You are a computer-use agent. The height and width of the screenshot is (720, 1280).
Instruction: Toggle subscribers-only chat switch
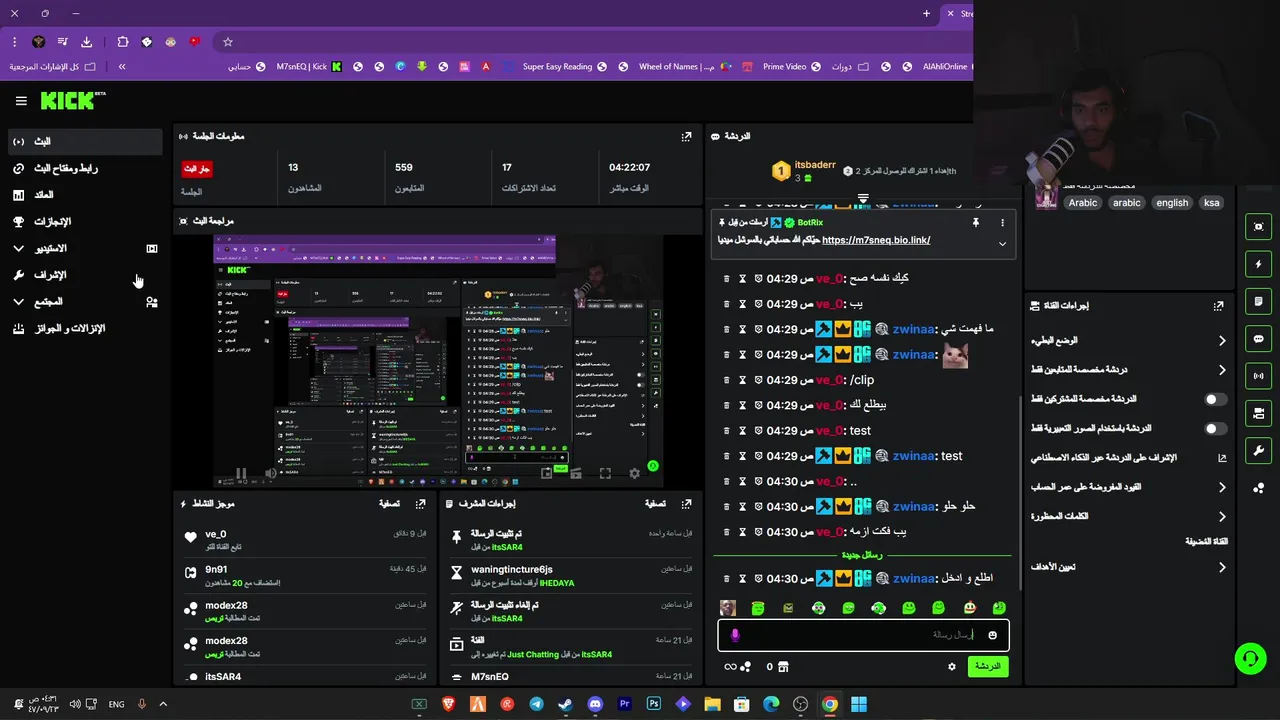[1215, 399]
